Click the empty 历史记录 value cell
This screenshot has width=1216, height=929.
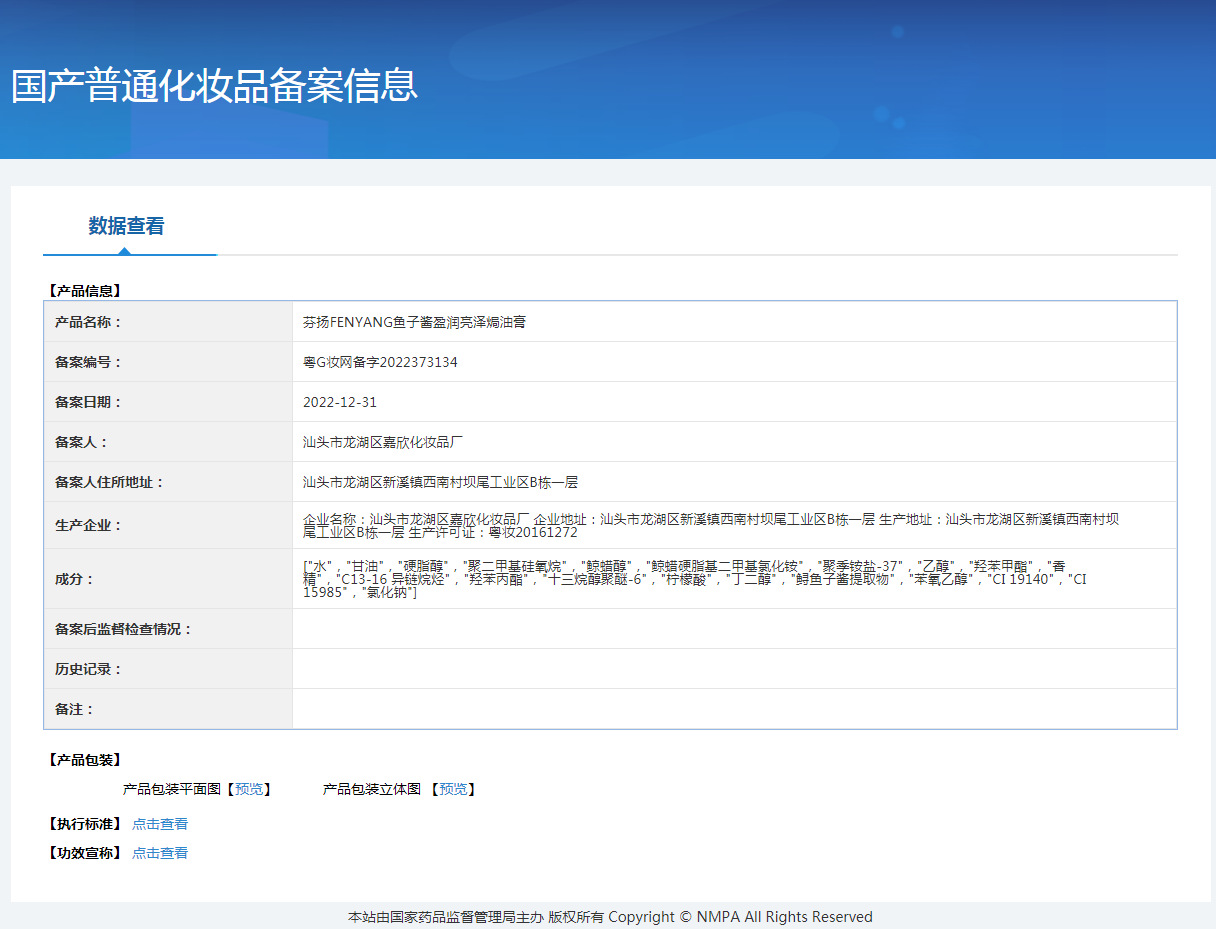[734, 669]
